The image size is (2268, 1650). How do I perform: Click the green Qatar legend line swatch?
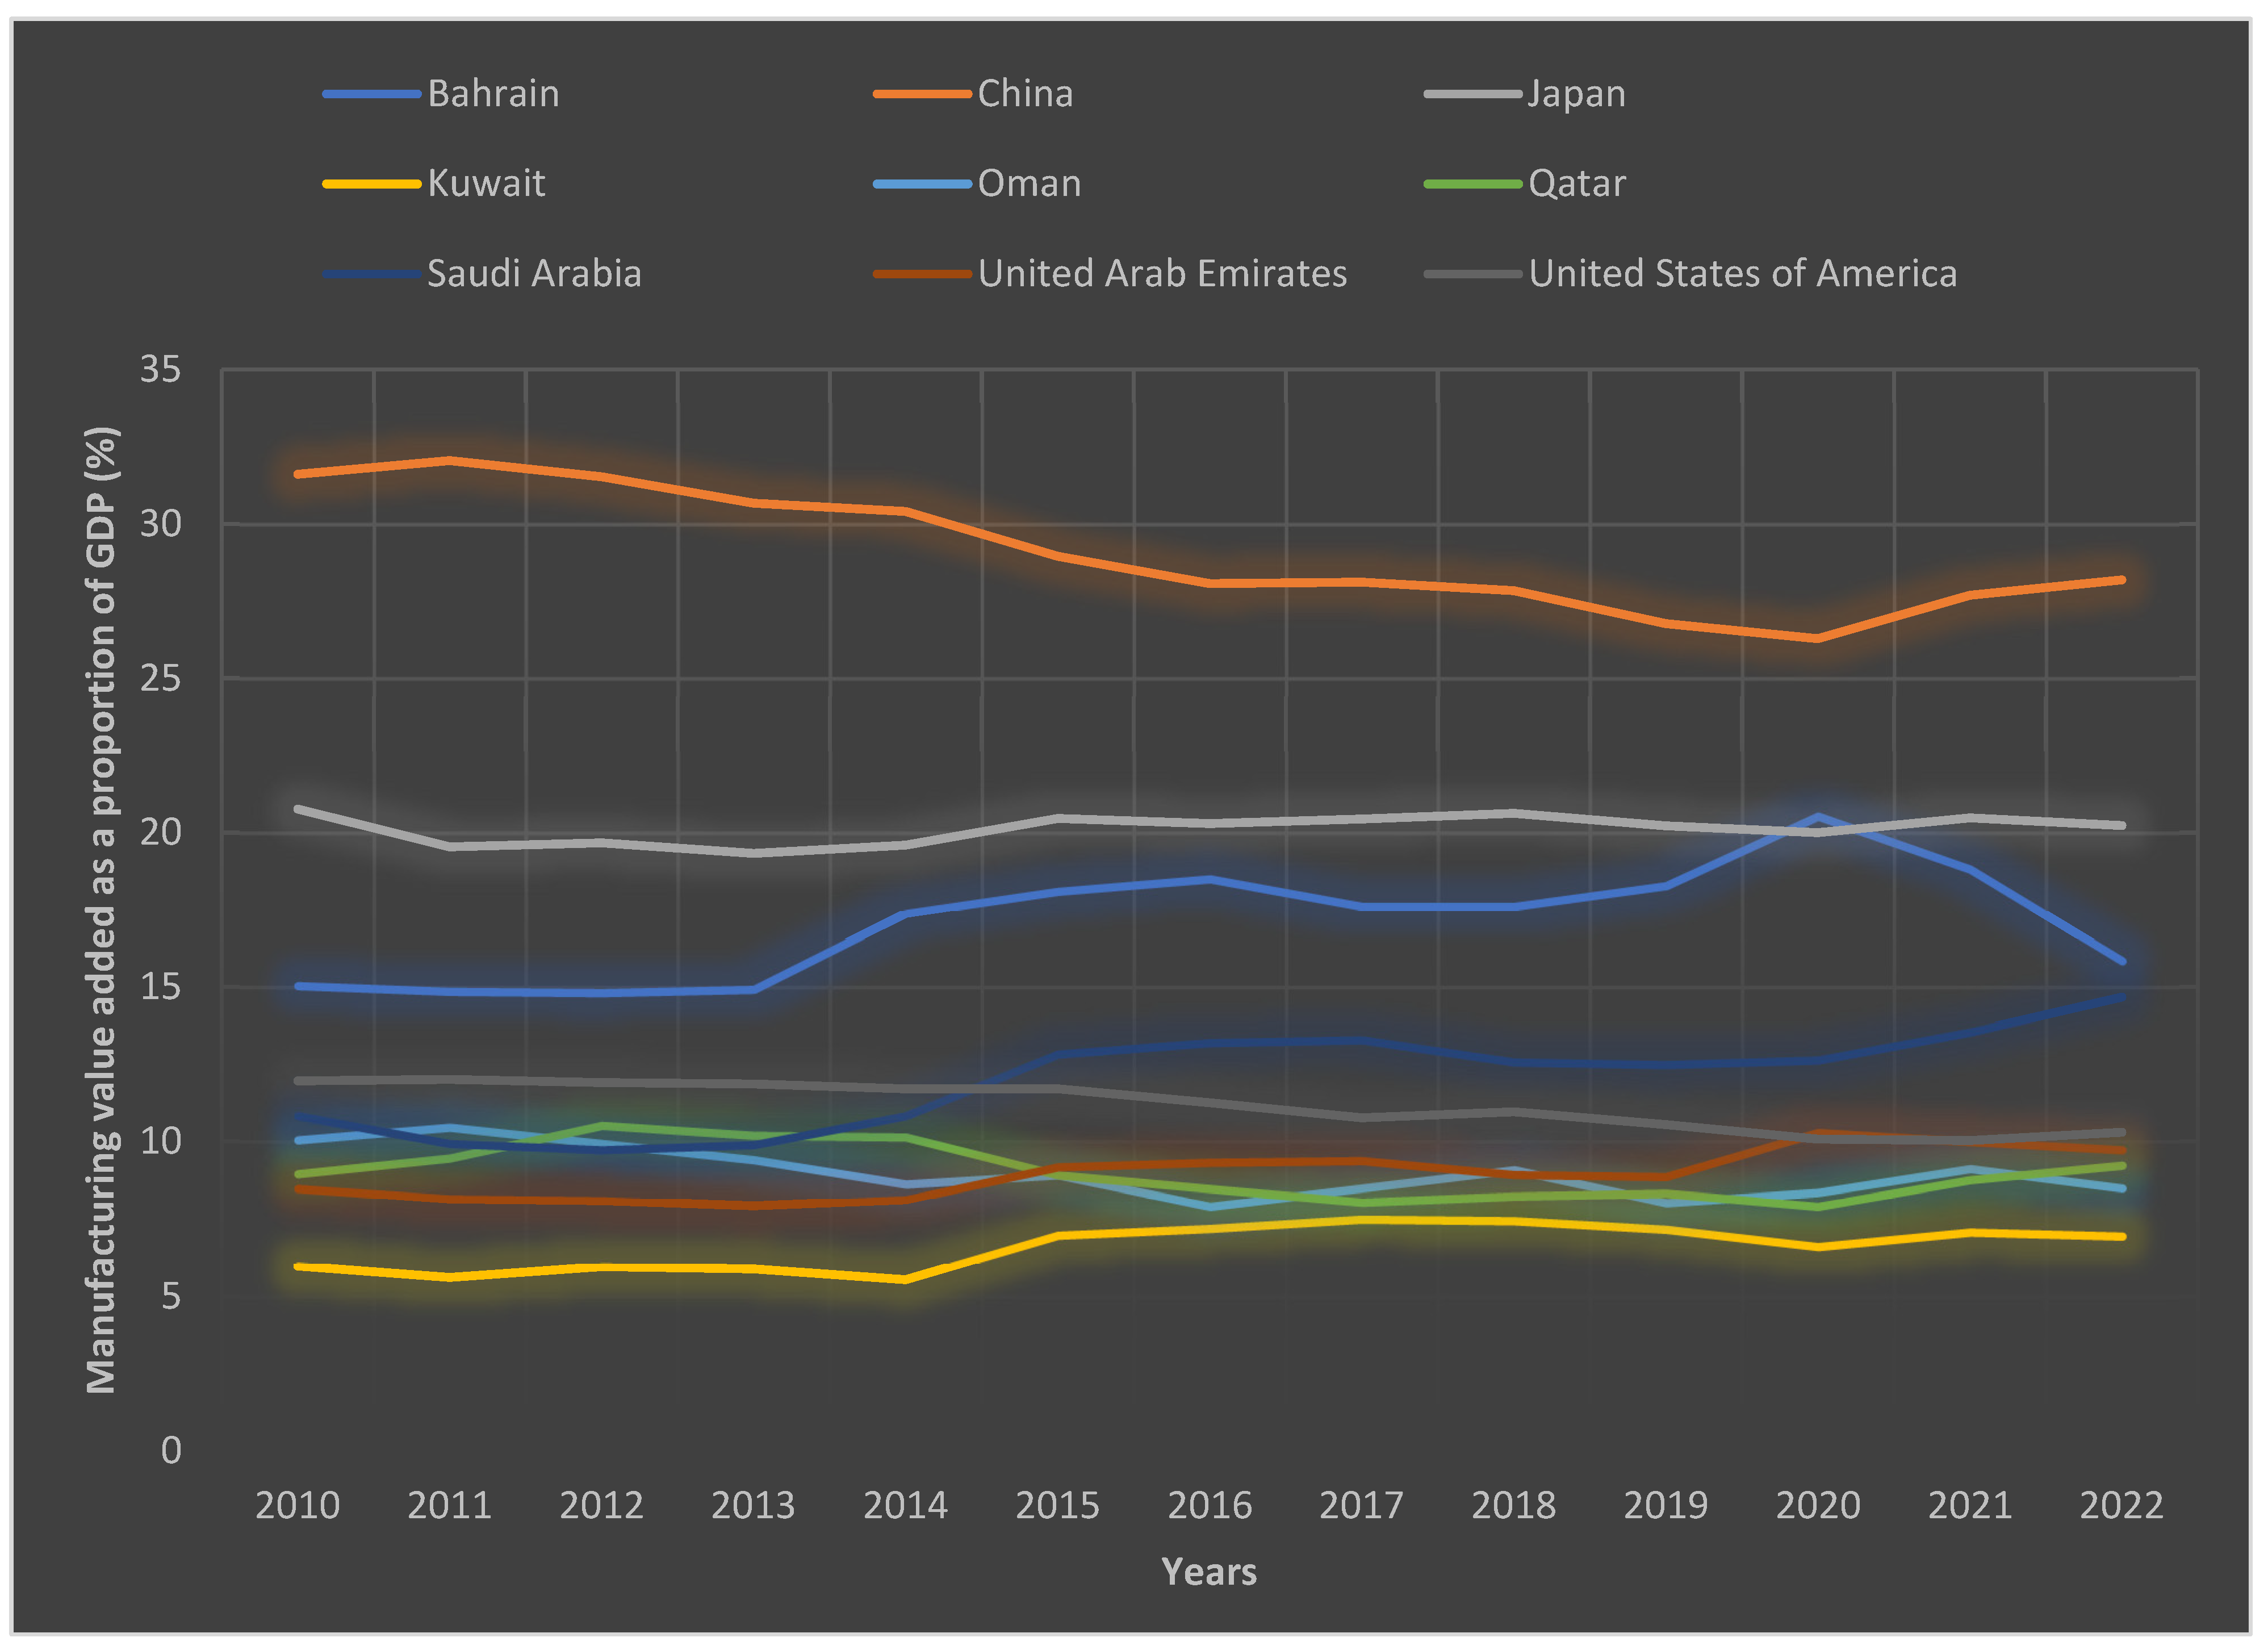tap(1473, 184)
